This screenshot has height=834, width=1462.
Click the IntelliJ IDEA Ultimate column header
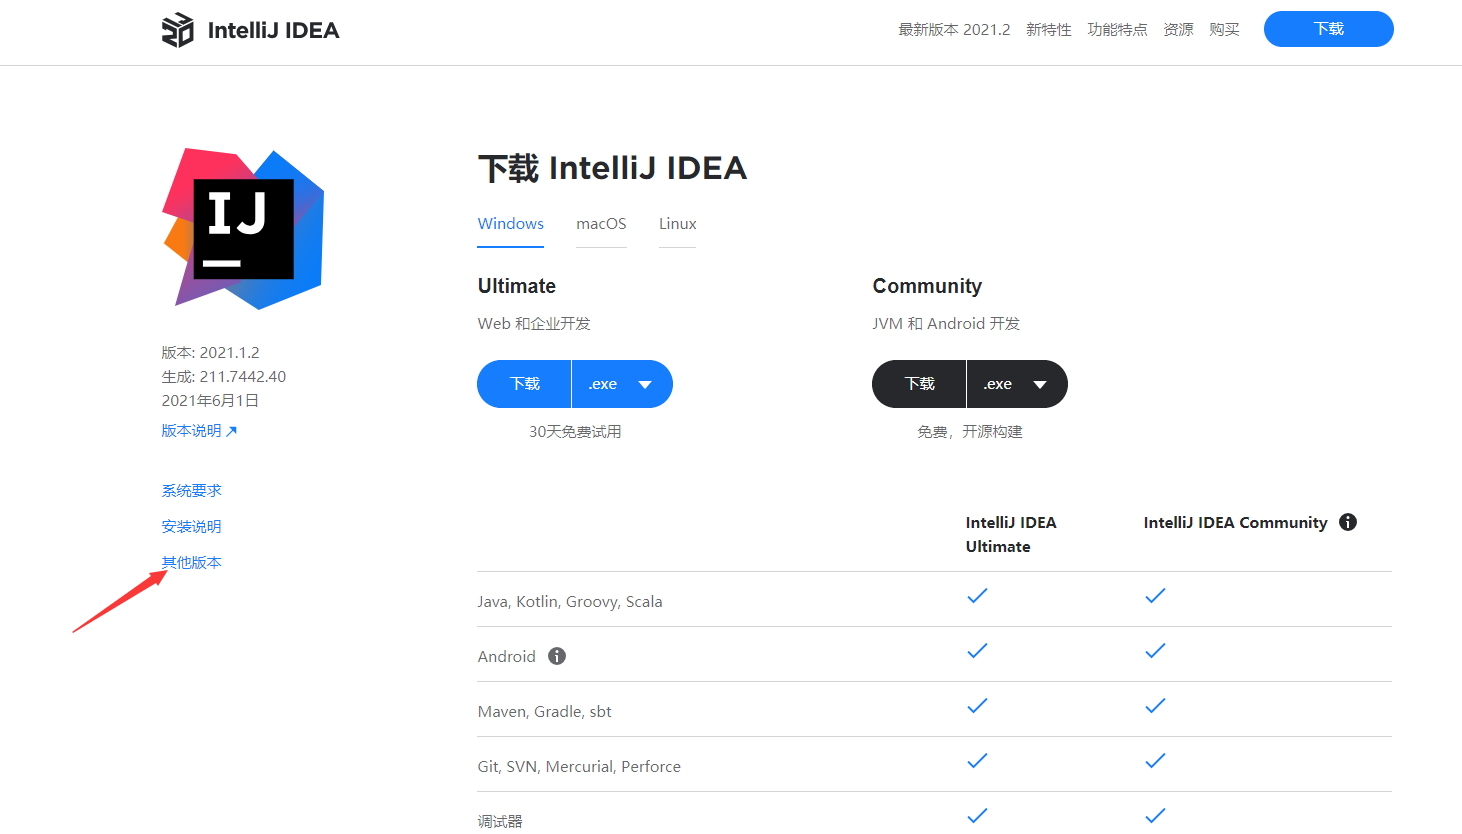[1011, 534]
